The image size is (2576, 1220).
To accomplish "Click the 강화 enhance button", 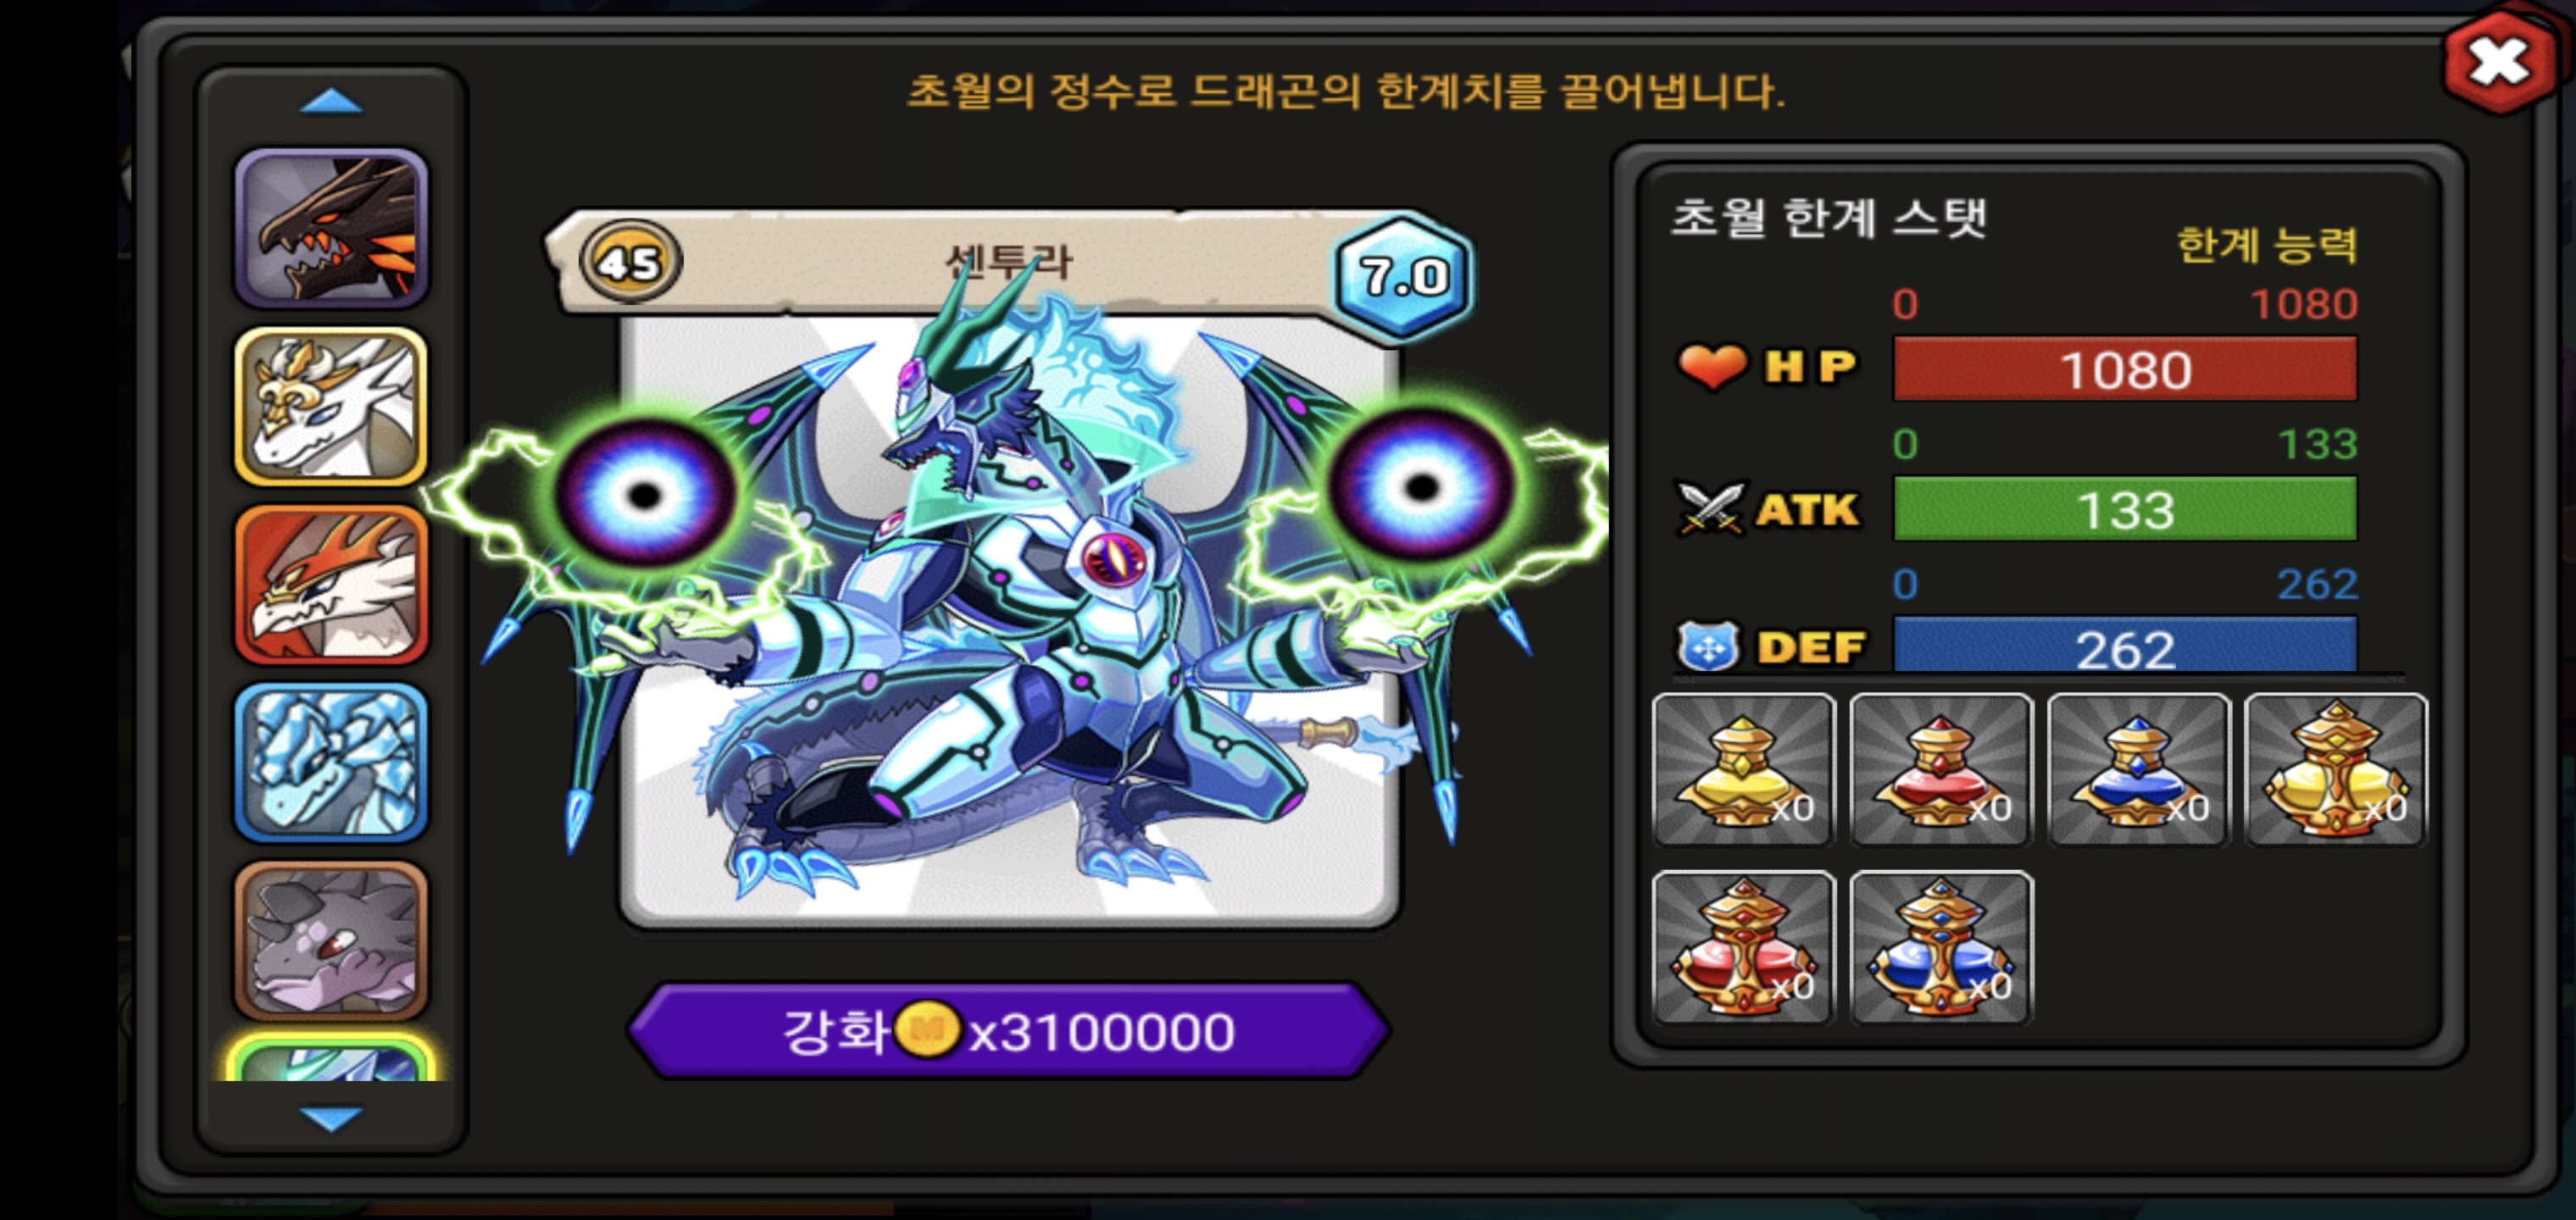I will pos(1008,1031).
